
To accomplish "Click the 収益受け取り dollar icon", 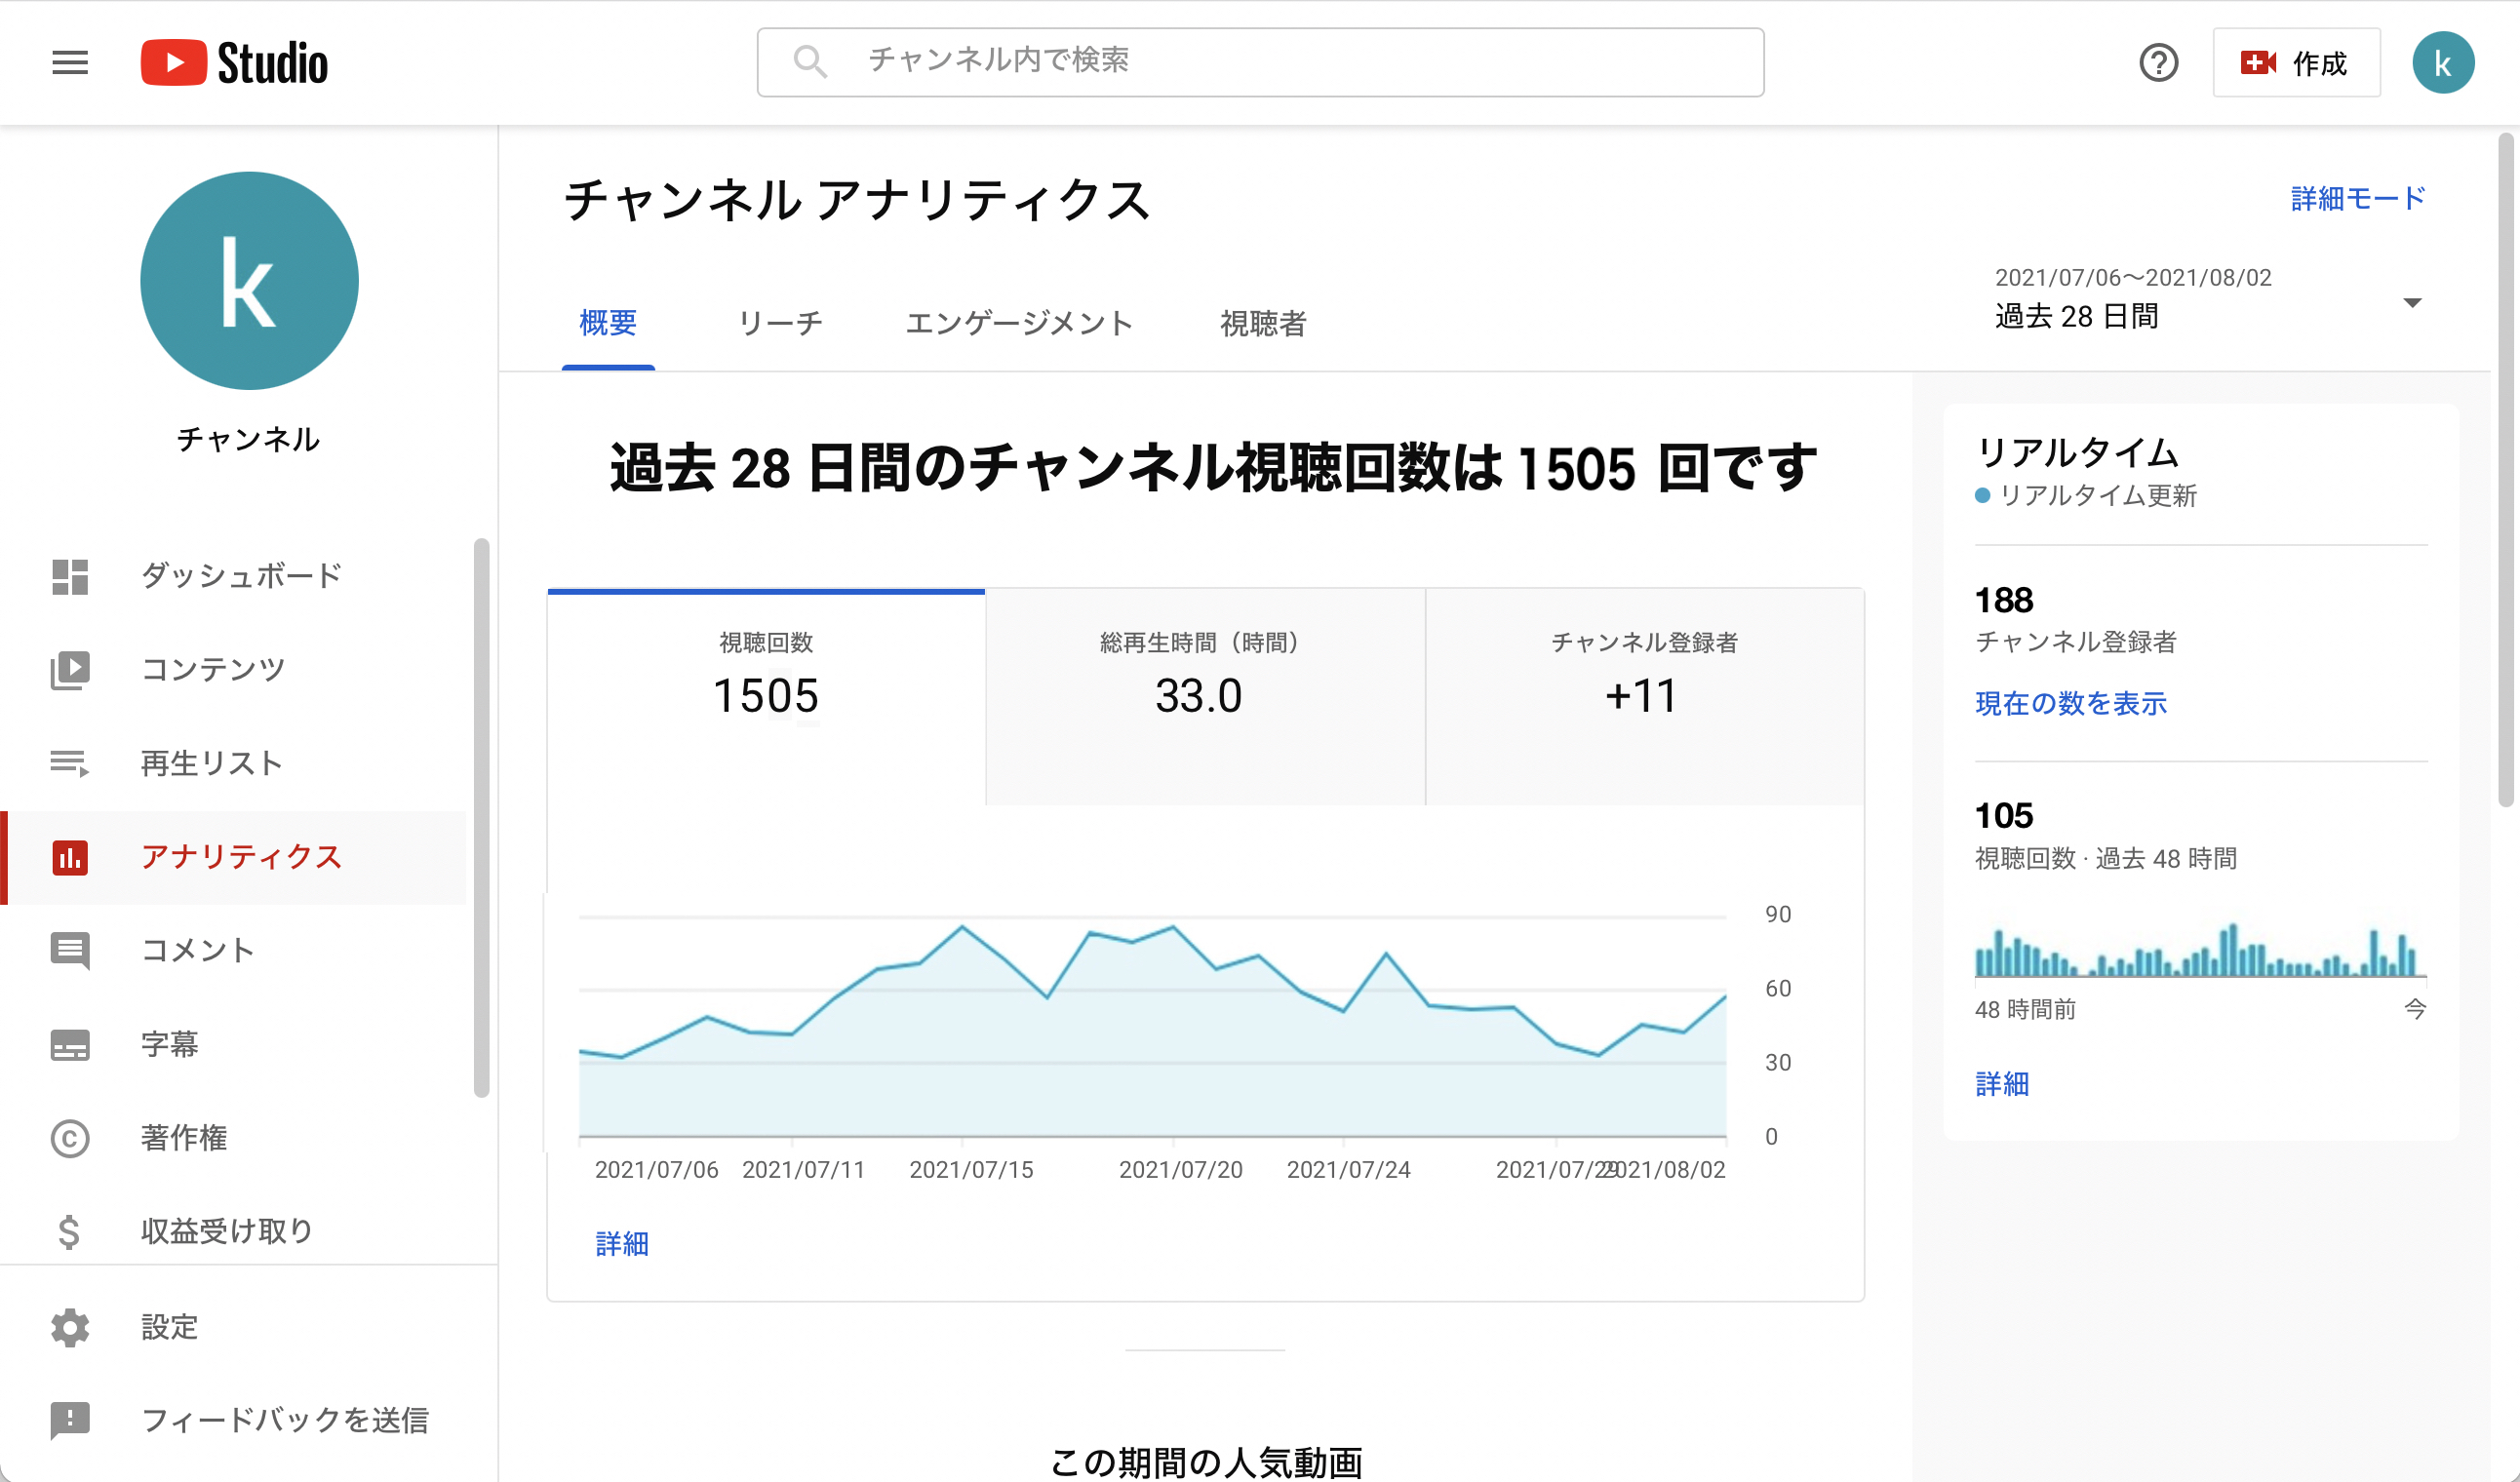I will [69, 1231].
